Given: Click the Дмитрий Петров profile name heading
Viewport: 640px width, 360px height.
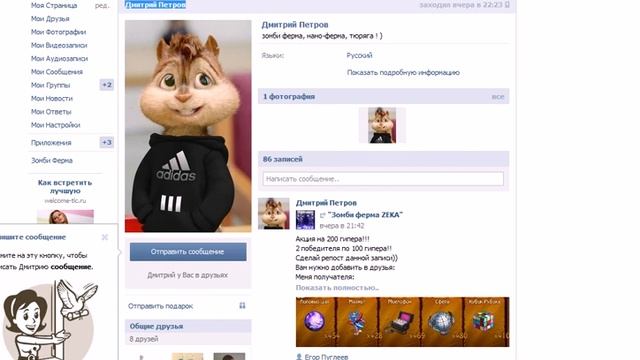Looking at the screenshot, I should point(295,24).
